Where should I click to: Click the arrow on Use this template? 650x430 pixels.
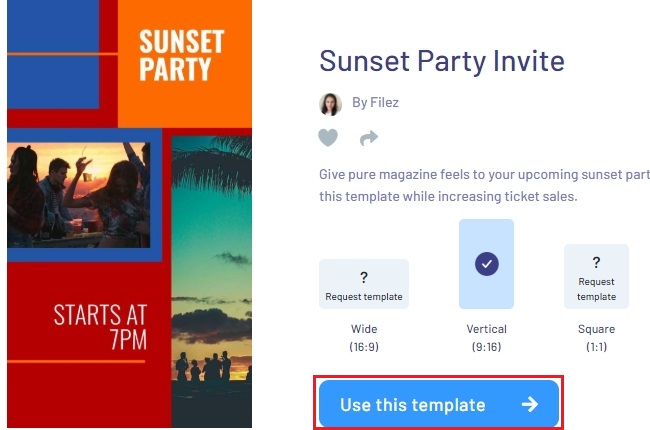coord(530,405)
